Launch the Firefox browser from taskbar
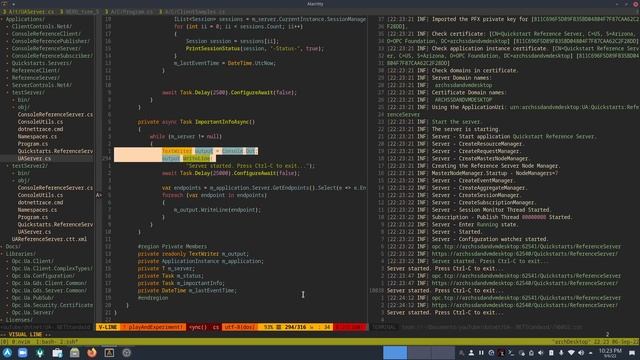Image resolution: width=640 pixels, height=360 pixels. click(92, 353)
